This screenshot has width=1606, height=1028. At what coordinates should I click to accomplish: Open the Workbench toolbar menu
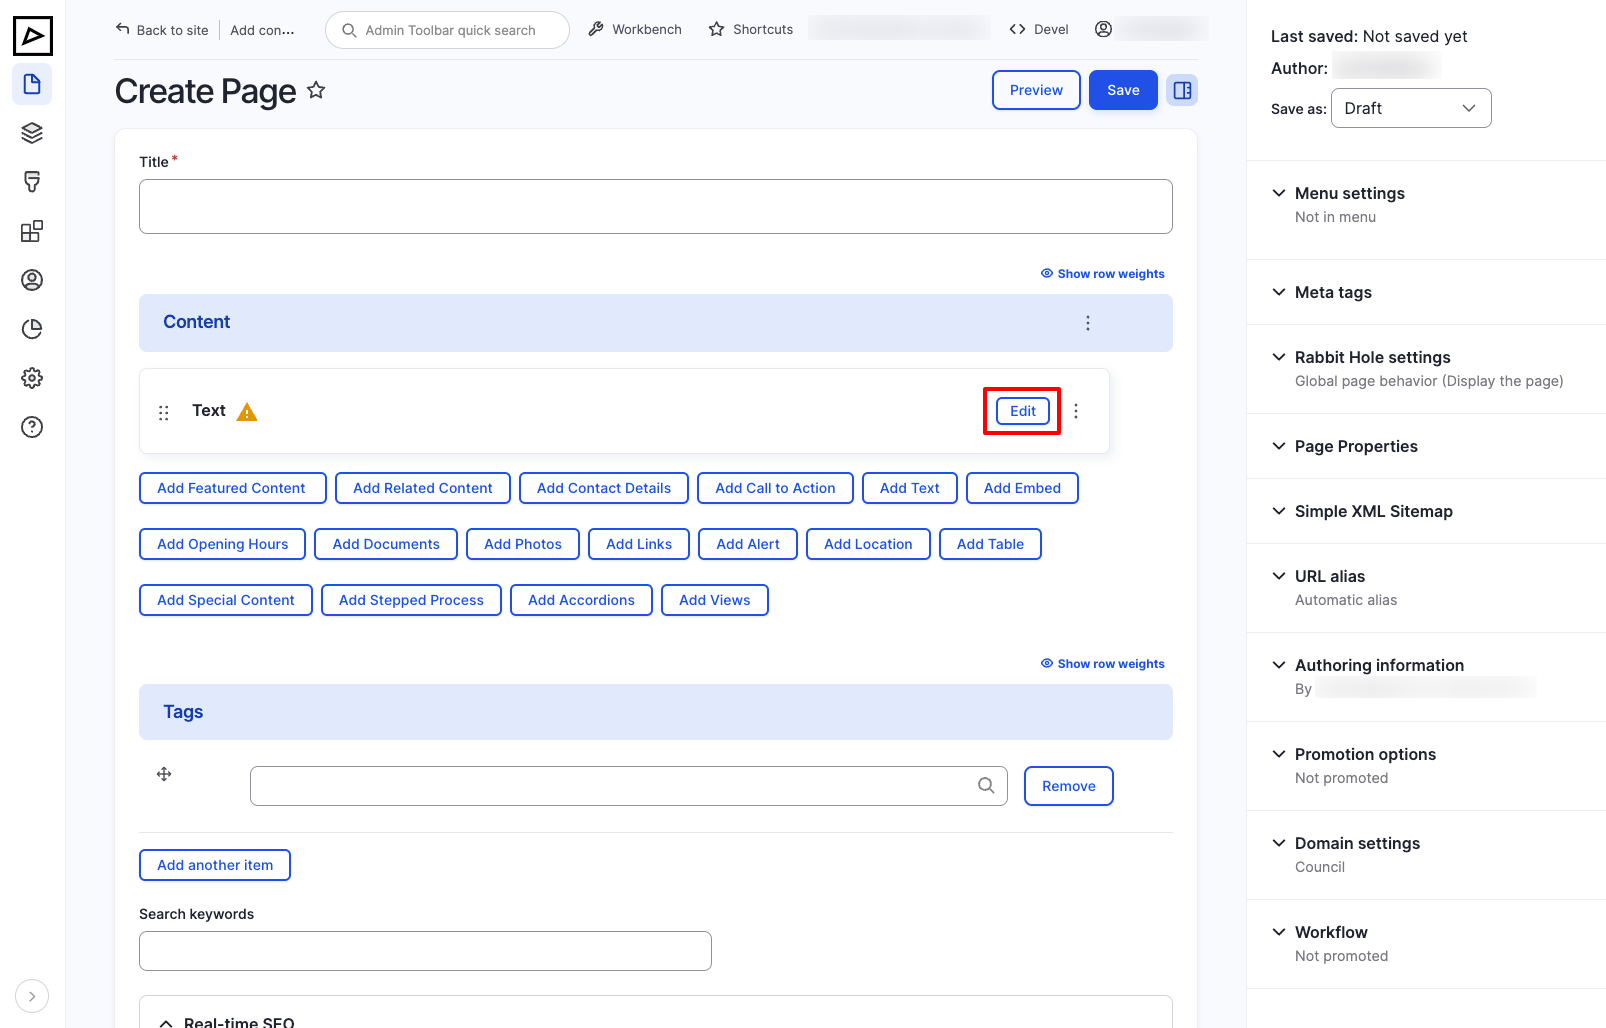pyautogui.click(x=635, y=30)
